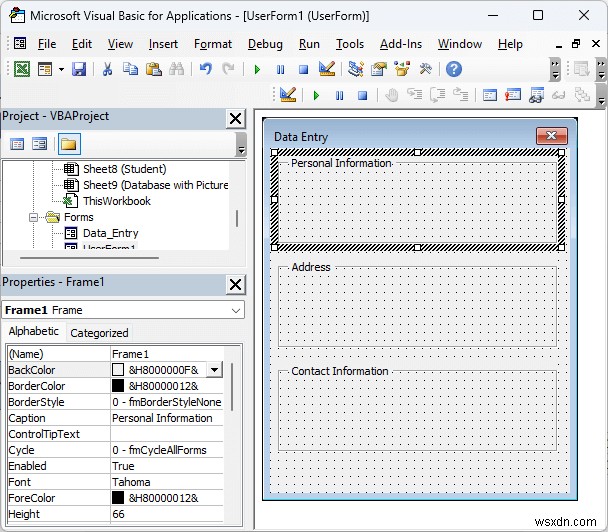The image size is (608, 532).
Task: Select the Contact Information frame on the form
Action: coord(418,409)
